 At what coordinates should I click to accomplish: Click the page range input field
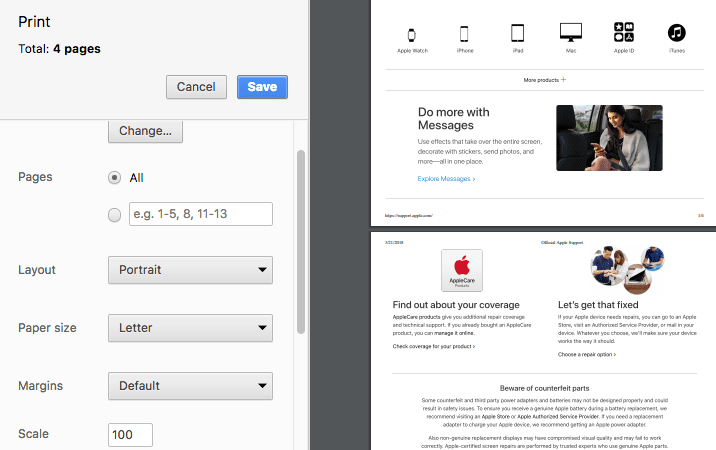tap(201, 214)
